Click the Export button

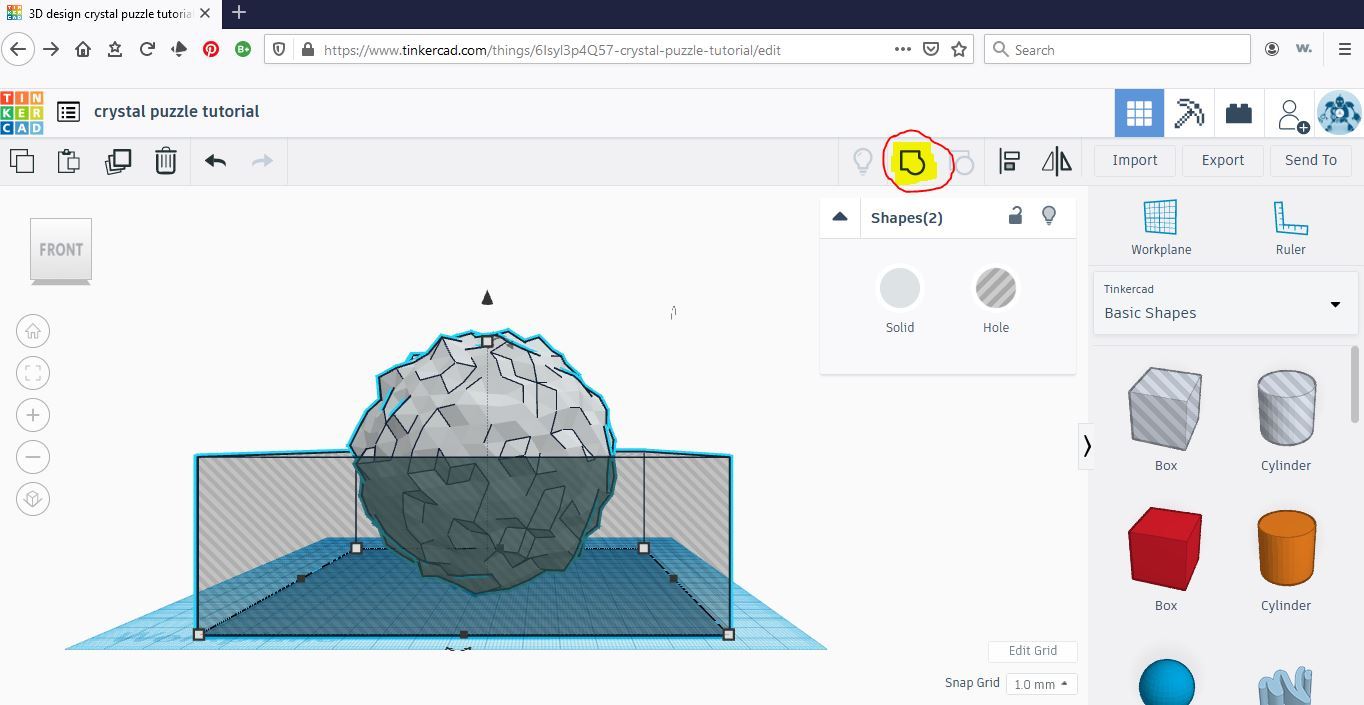tap(1222, 160)
